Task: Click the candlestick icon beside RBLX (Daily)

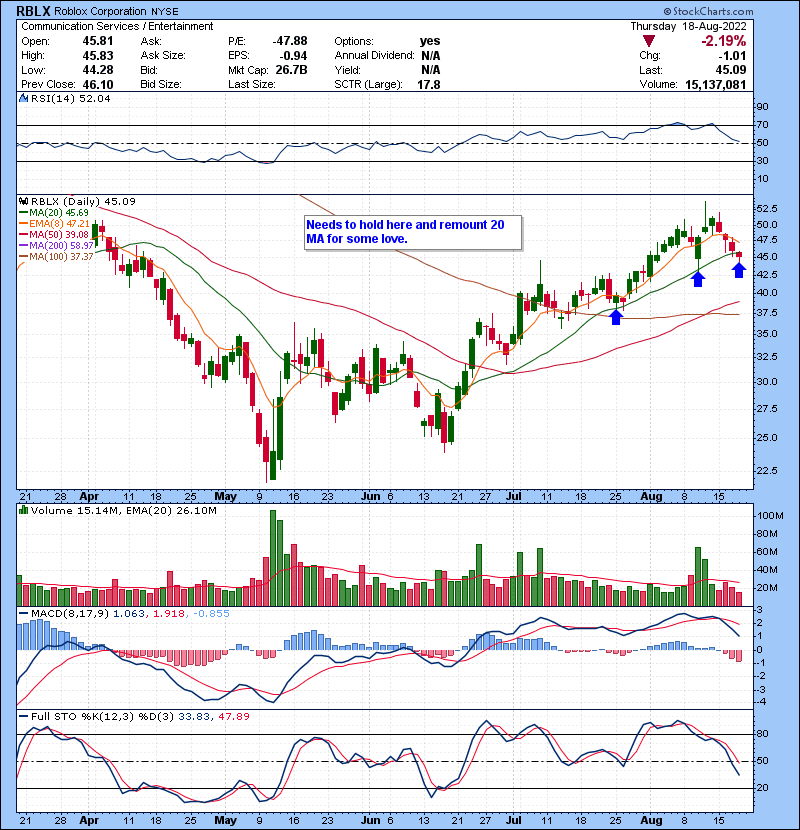Action: click(x=25, y=201)
